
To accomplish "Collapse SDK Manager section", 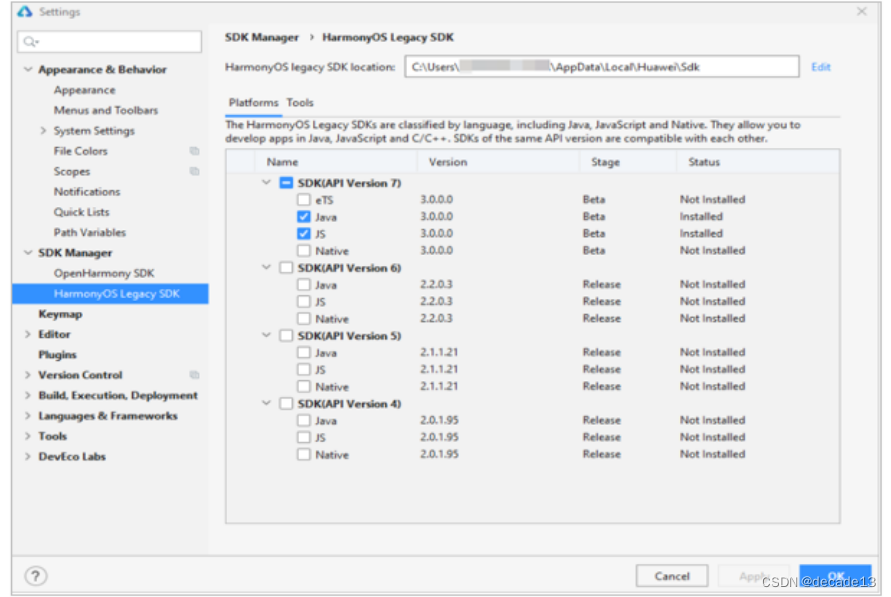I will (27, 253).
